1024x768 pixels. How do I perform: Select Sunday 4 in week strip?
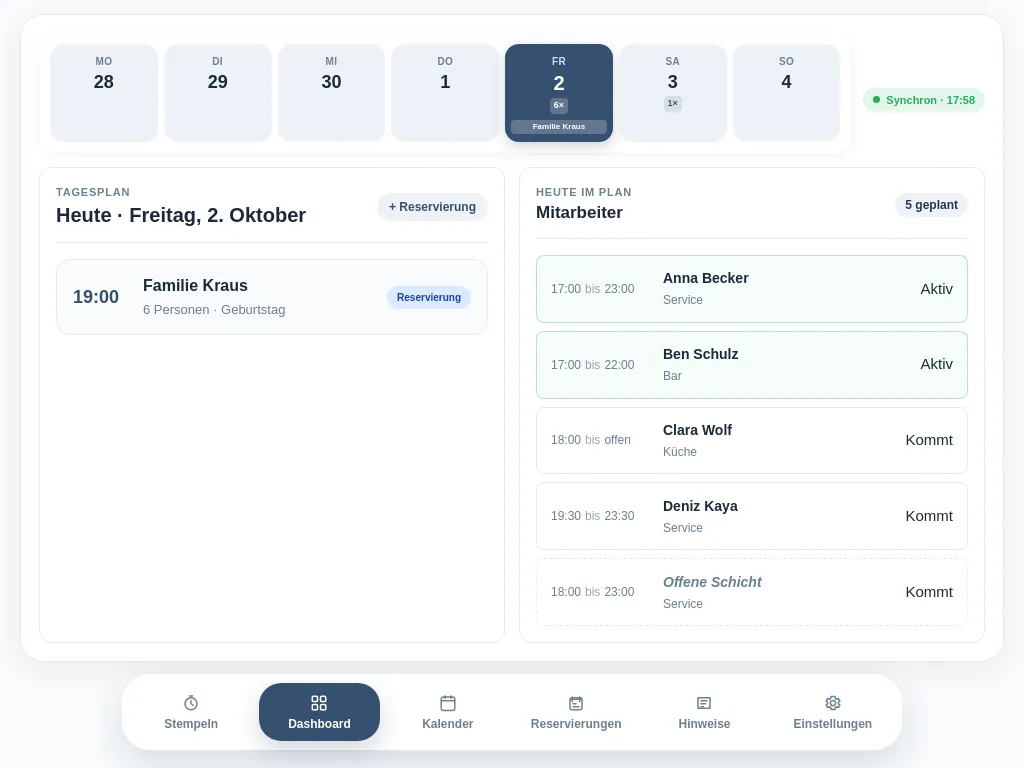click(786, 93)
